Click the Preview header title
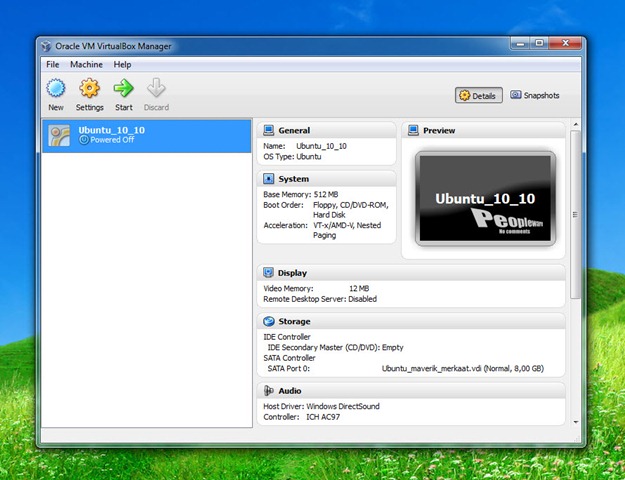This screenshot has height=480, width=625. [439, 130]
